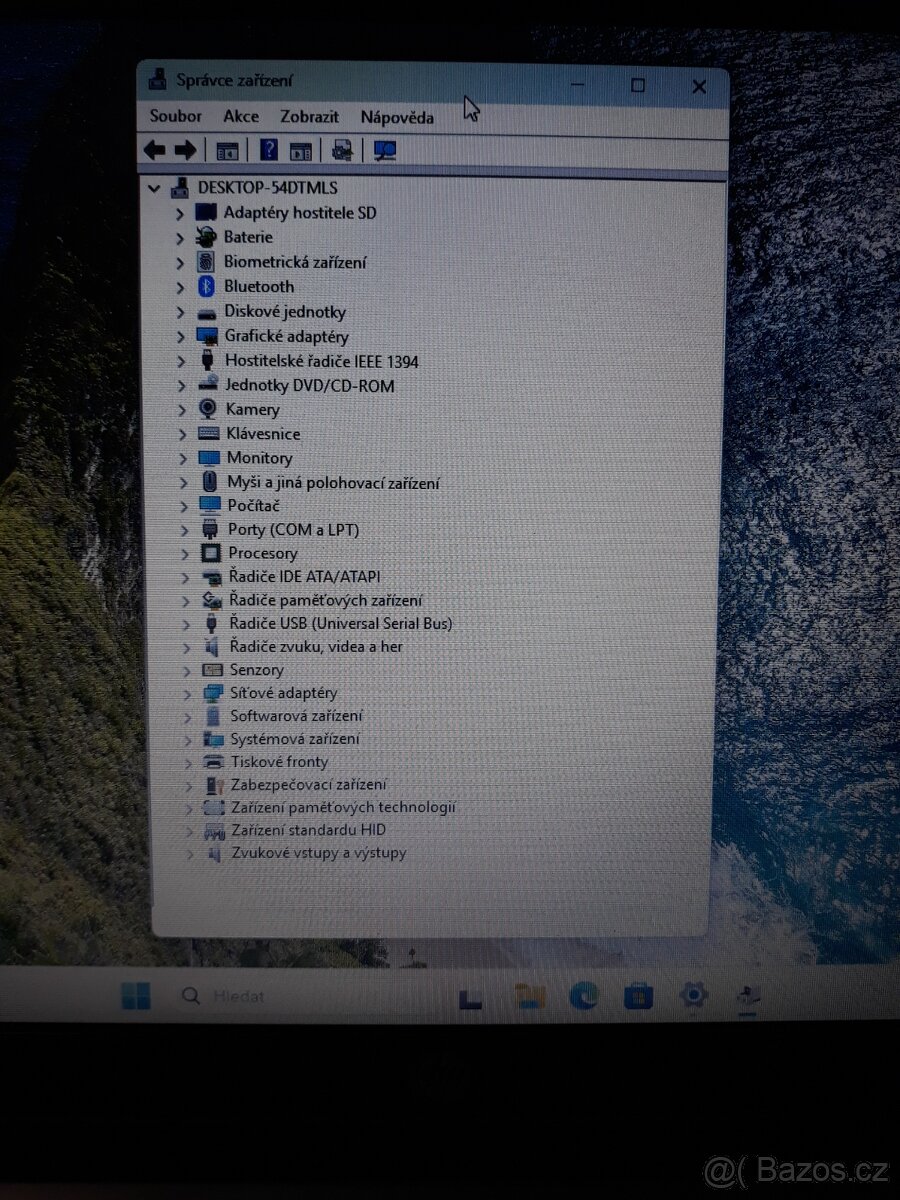
Task: Expand the Grafické adaptéry category
Action: click(x=183, y=336)
